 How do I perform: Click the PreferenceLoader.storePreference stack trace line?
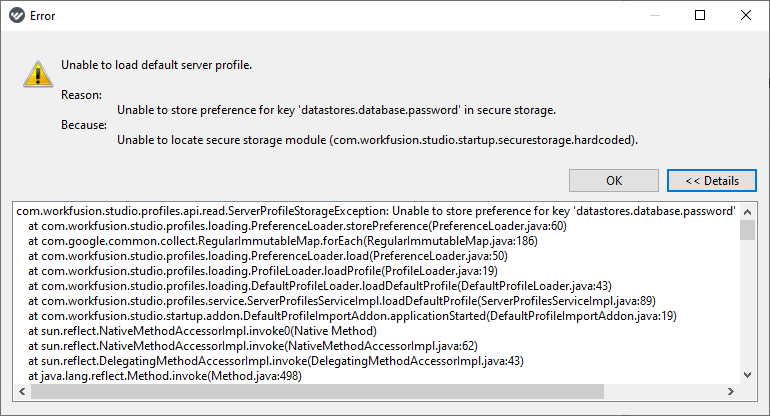pyautogui.click(x=297, y=226)
